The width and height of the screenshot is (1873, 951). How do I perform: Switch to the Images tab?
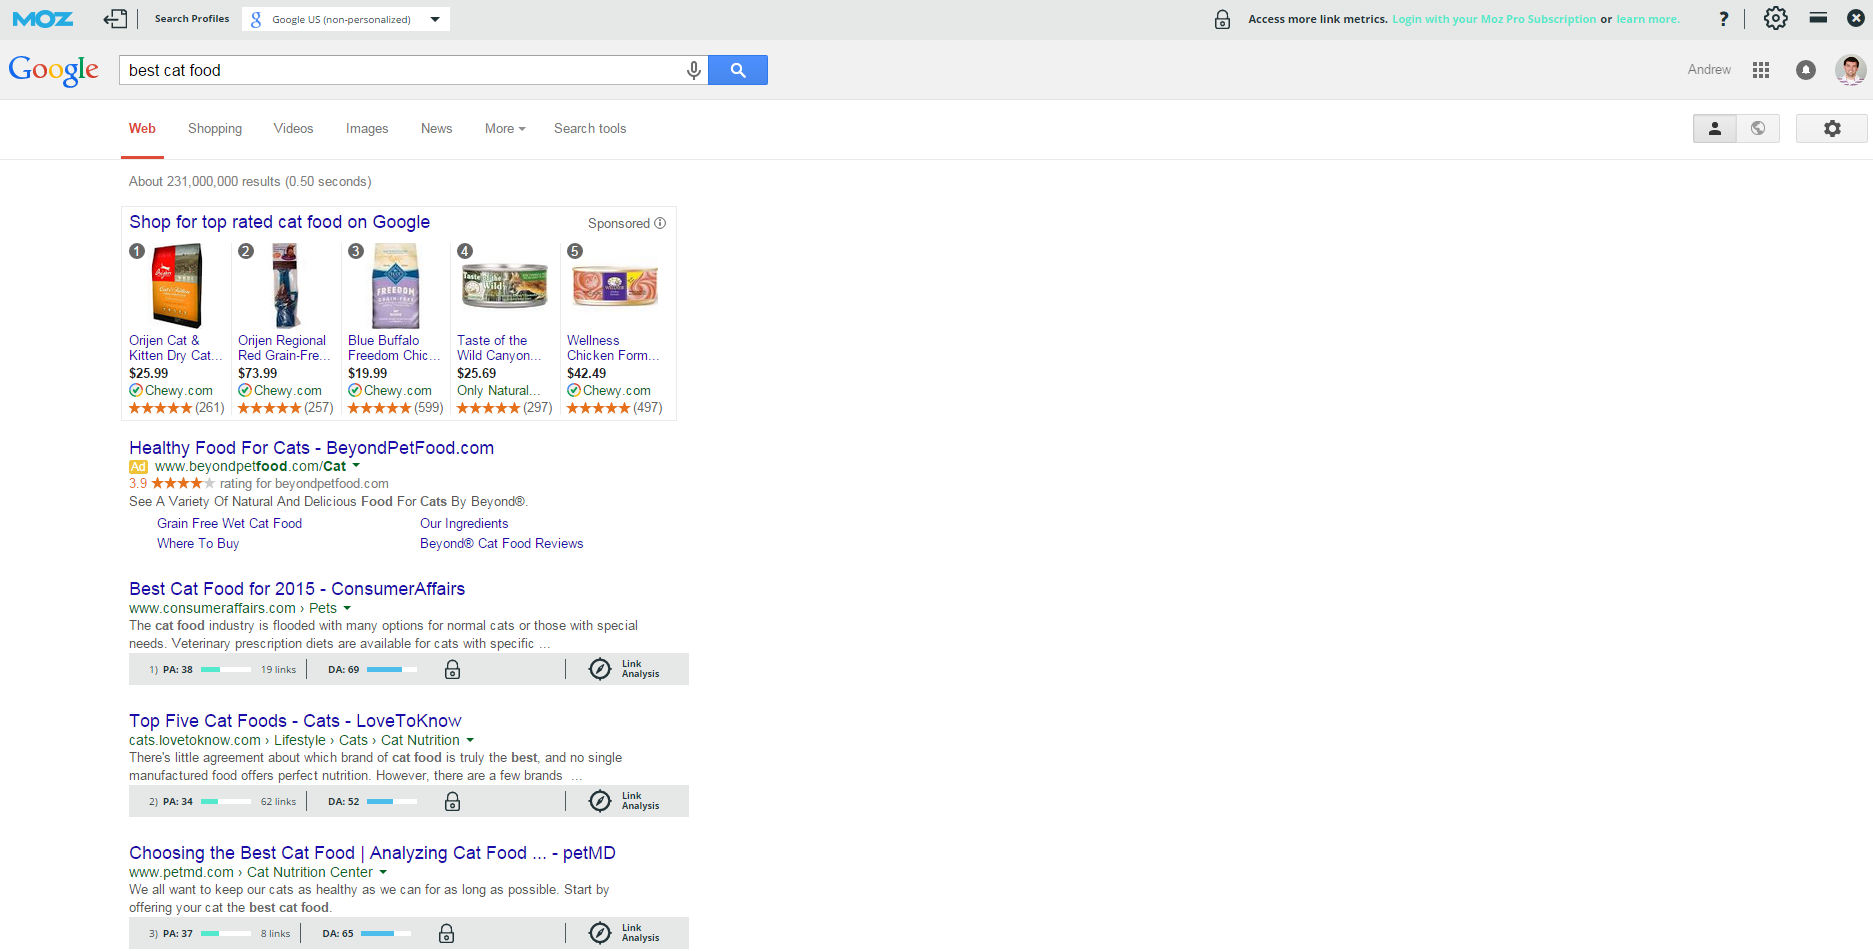[367, 129]
